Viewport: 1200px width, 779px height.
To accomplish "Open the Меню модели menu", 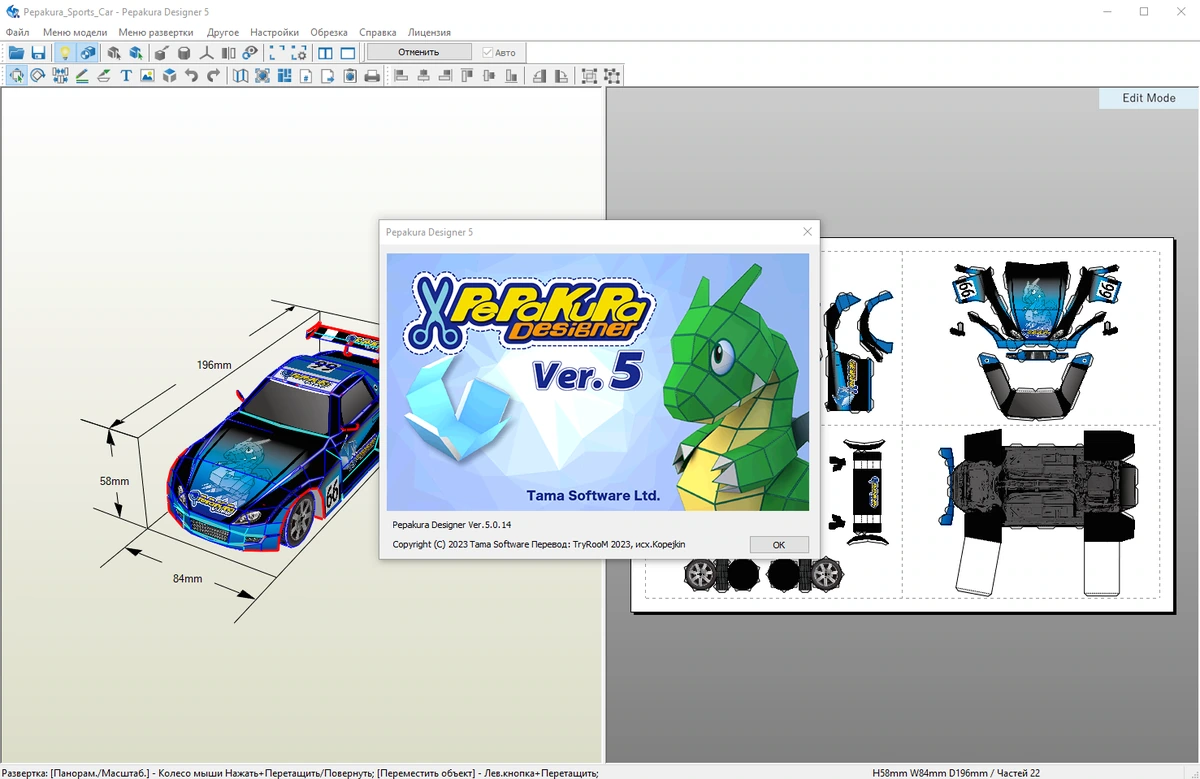I will pos(75,32).
